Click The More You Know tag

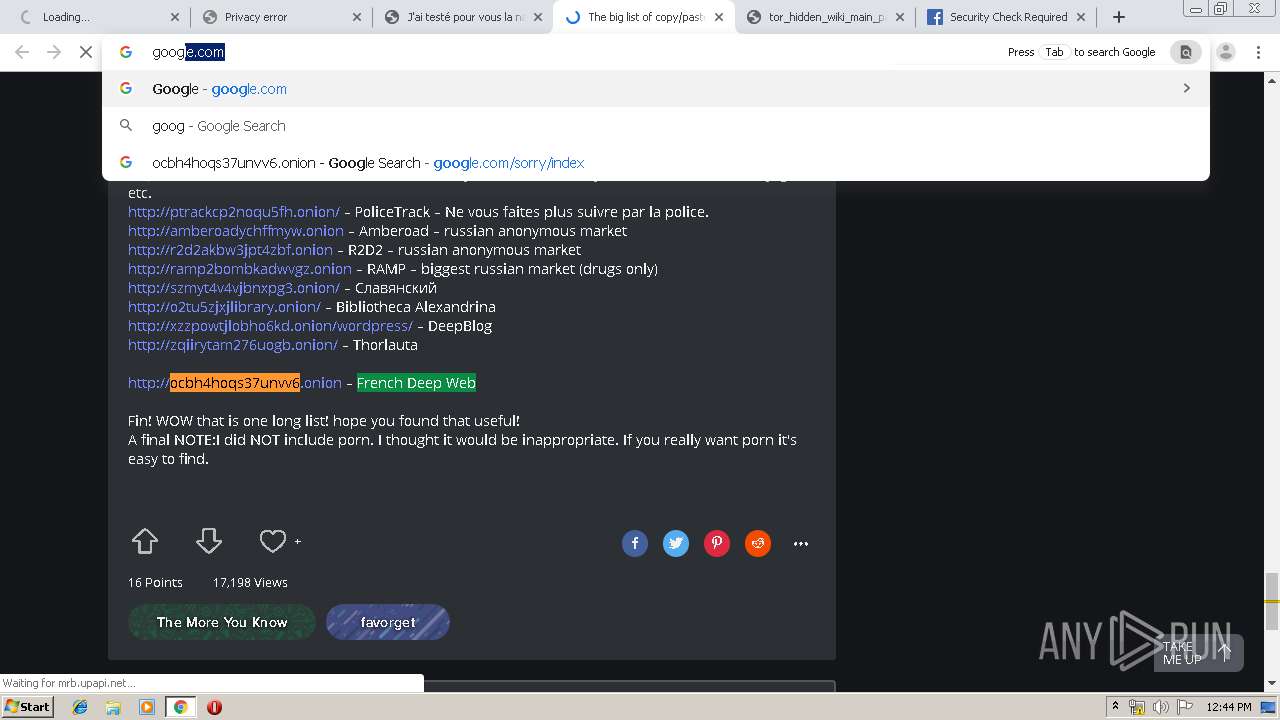[222, 622]
